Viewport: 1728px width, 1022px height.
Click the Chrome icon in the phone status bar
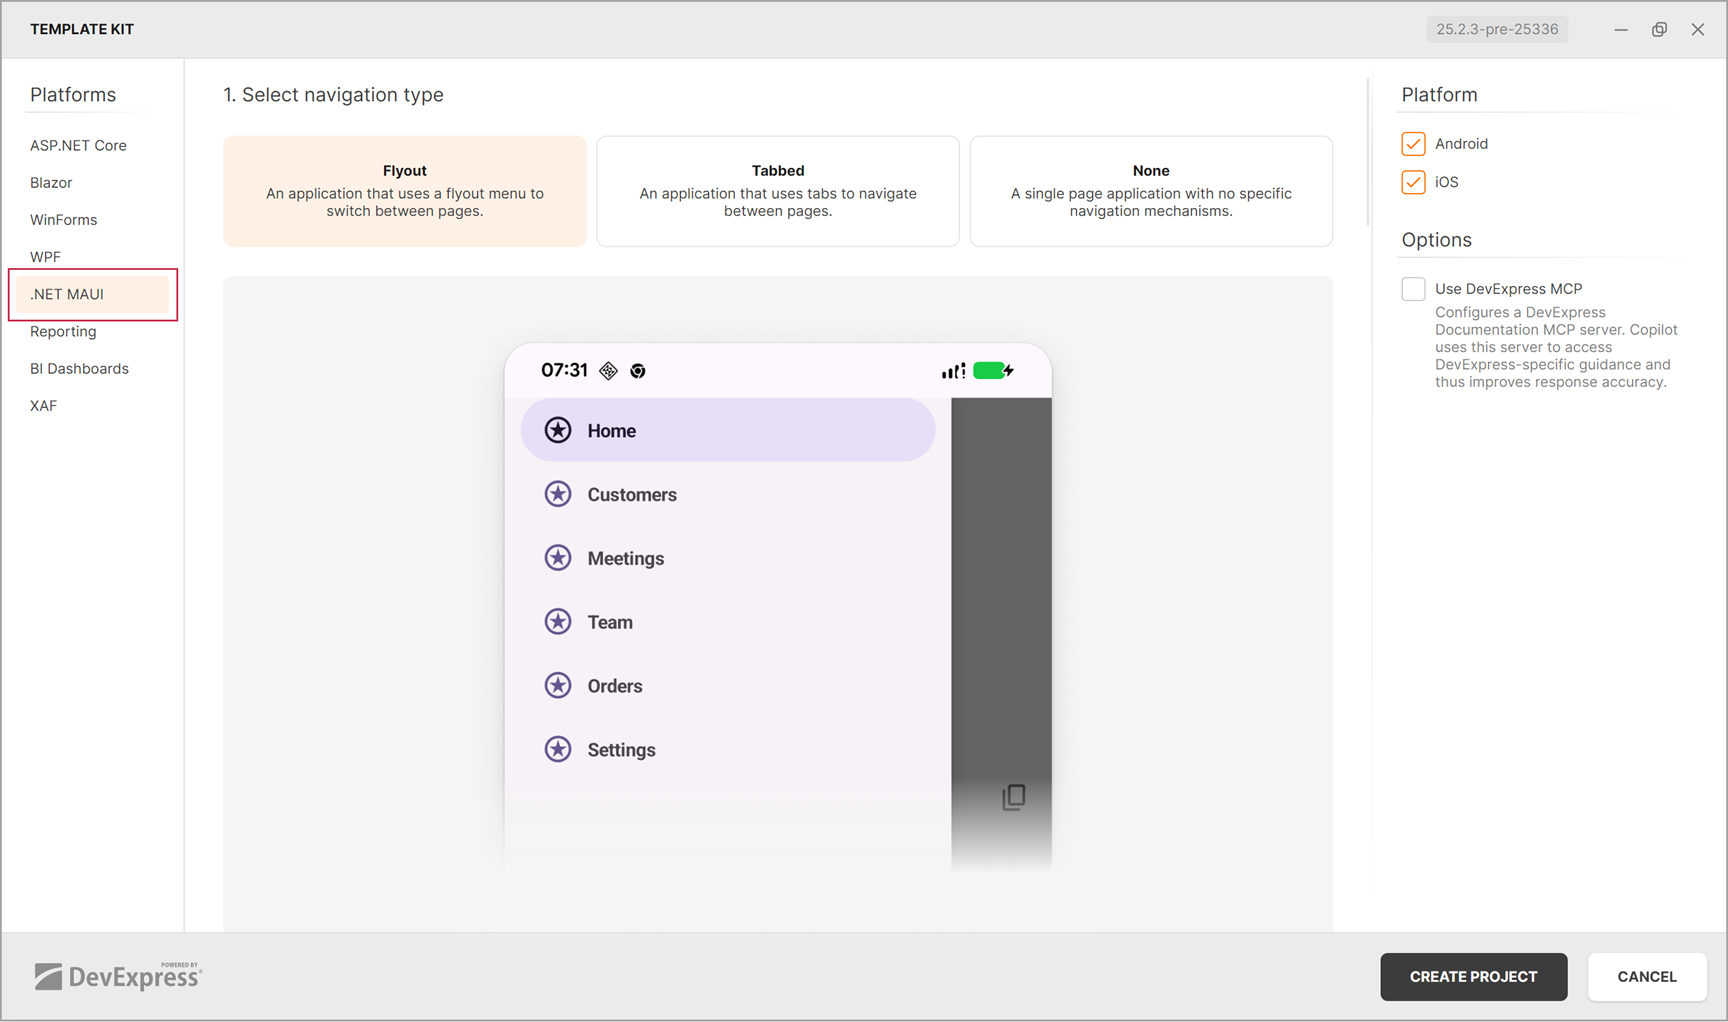coord(638,370)
